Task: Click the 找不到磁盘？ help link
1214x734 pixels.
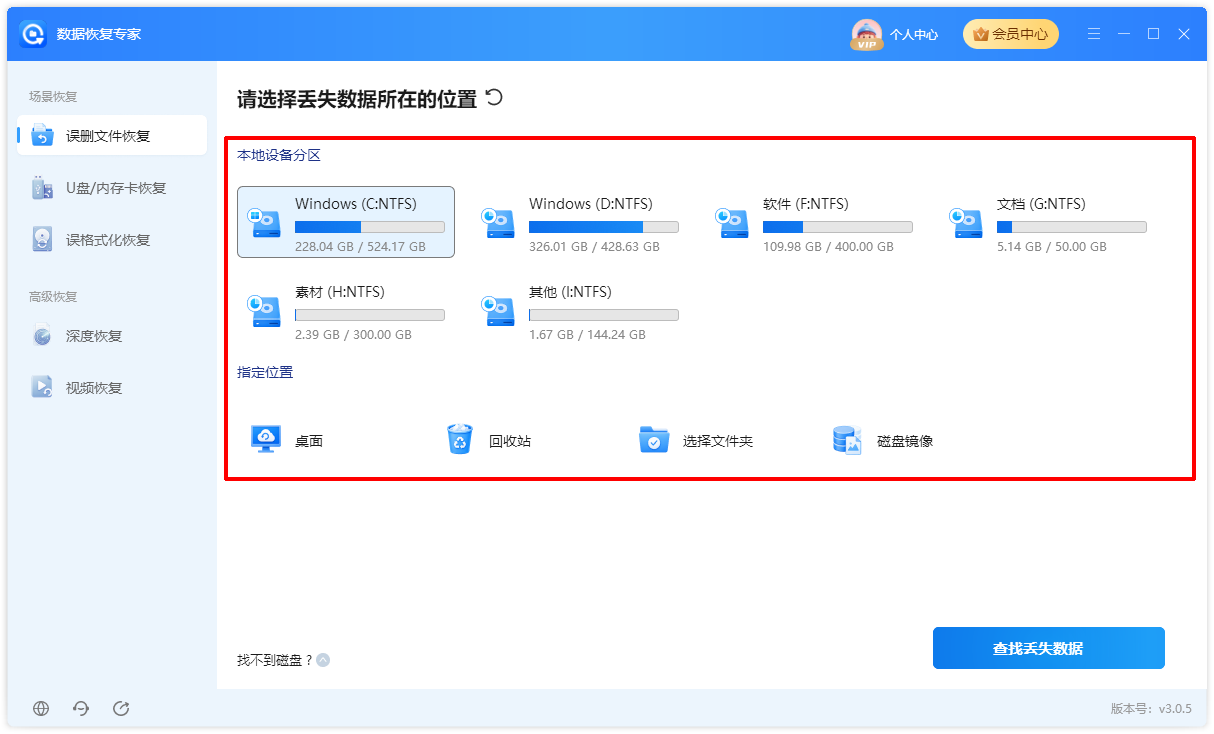Action: coord(275,660)
